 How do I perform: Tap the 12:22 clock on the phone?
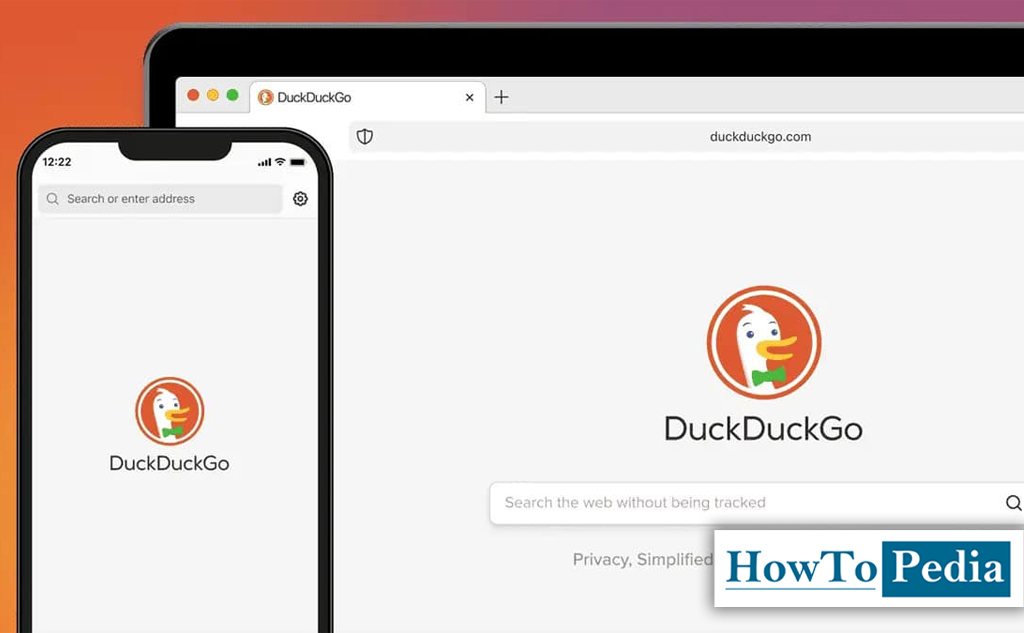57,162
